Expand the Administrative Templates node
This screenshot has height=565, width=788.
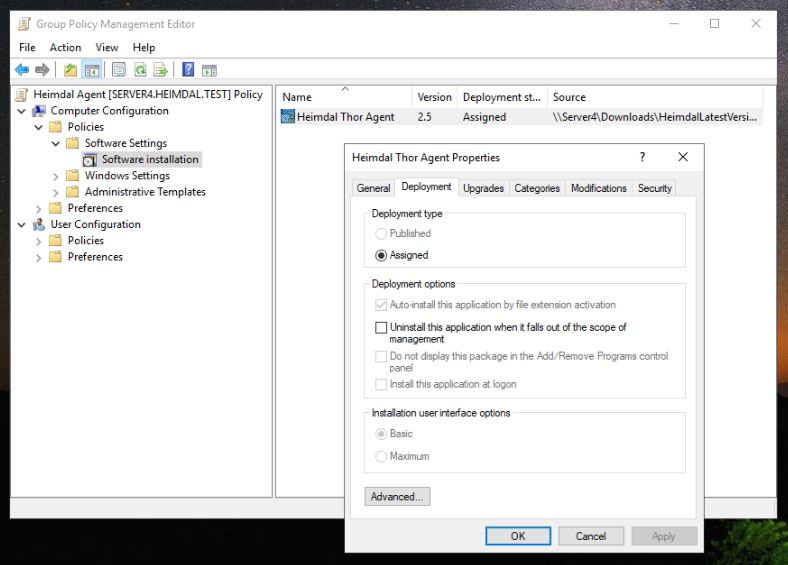coord(56,193)
